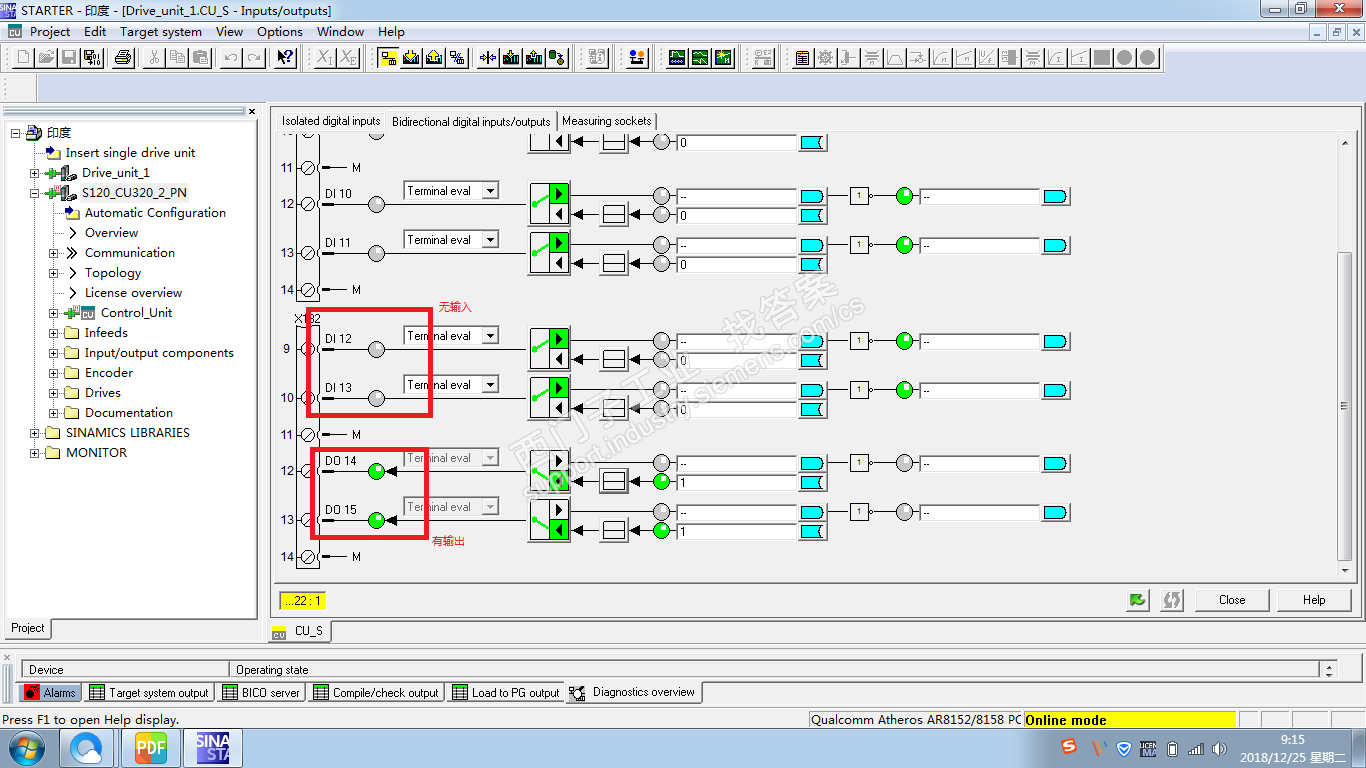Click the Close button
1366x768 pixels.
coord(1232,600)
